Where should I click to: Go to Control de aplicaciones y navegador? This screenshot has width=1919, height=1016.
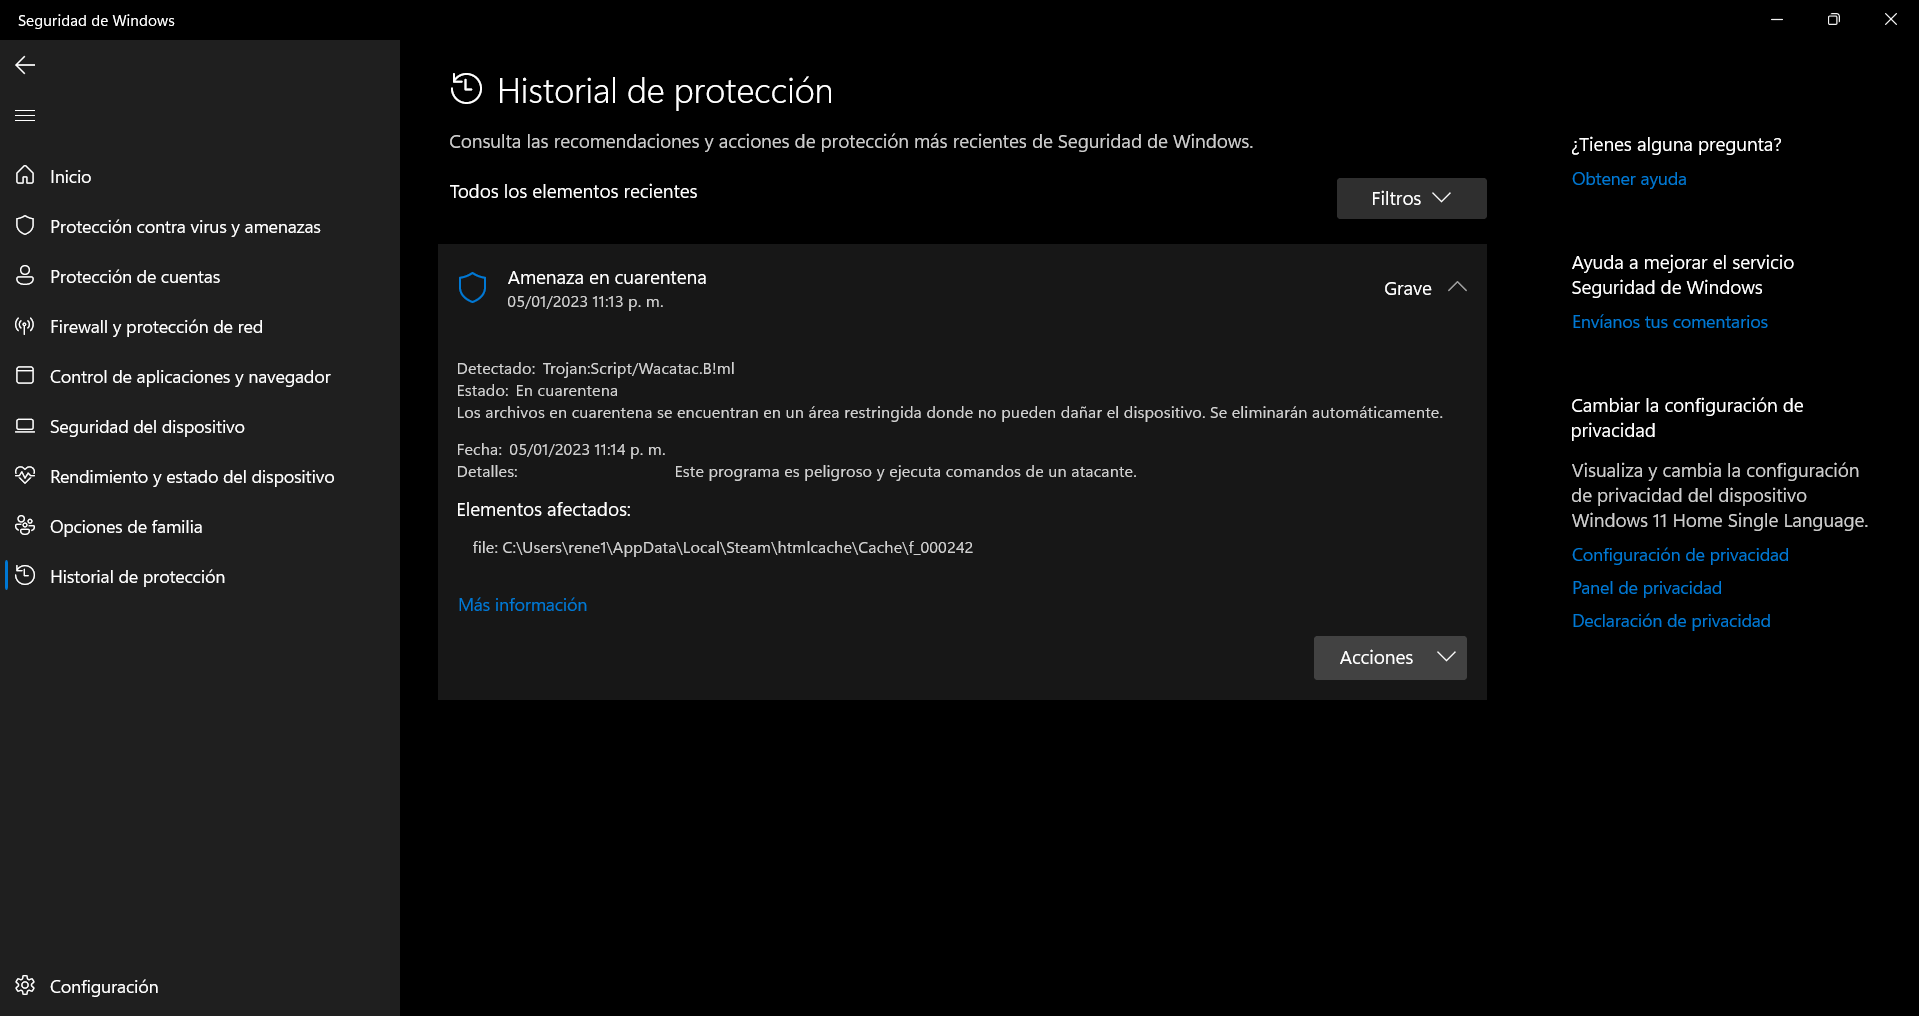tap(190, 377)
